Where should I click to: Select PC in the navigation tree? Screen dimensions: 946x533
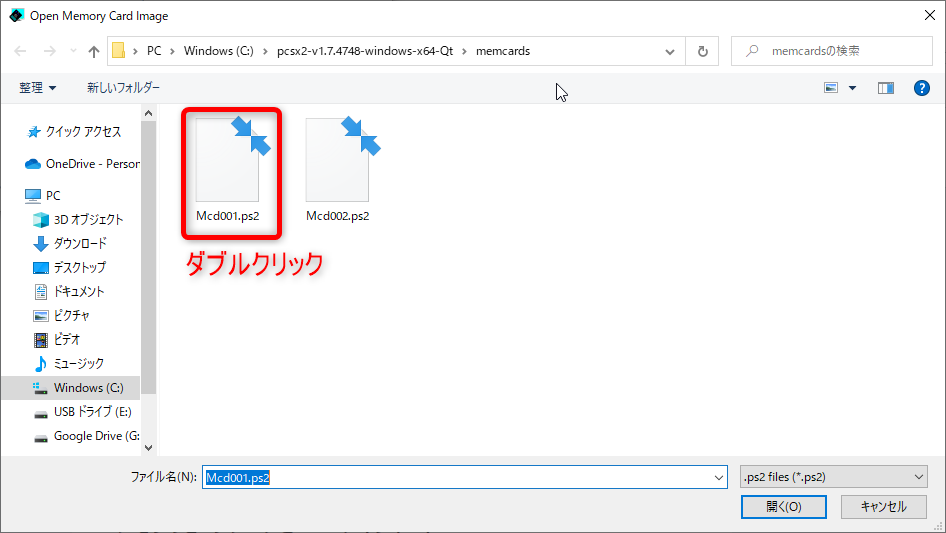[x=43, y=196]
